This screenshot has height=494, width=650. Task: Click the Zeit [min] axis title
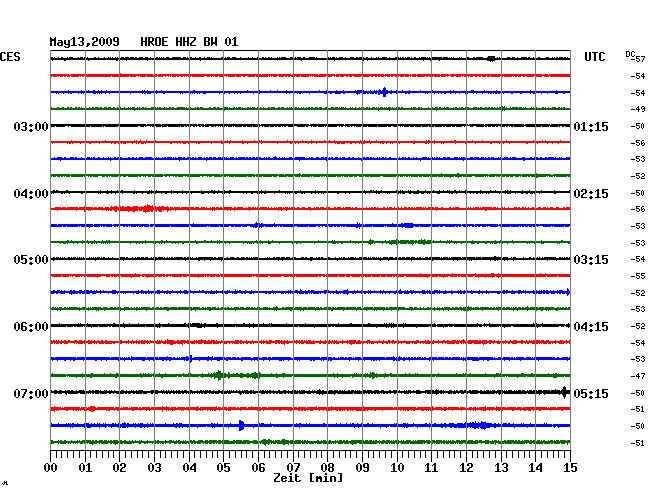pyautogui.click(x=308, y=478)
